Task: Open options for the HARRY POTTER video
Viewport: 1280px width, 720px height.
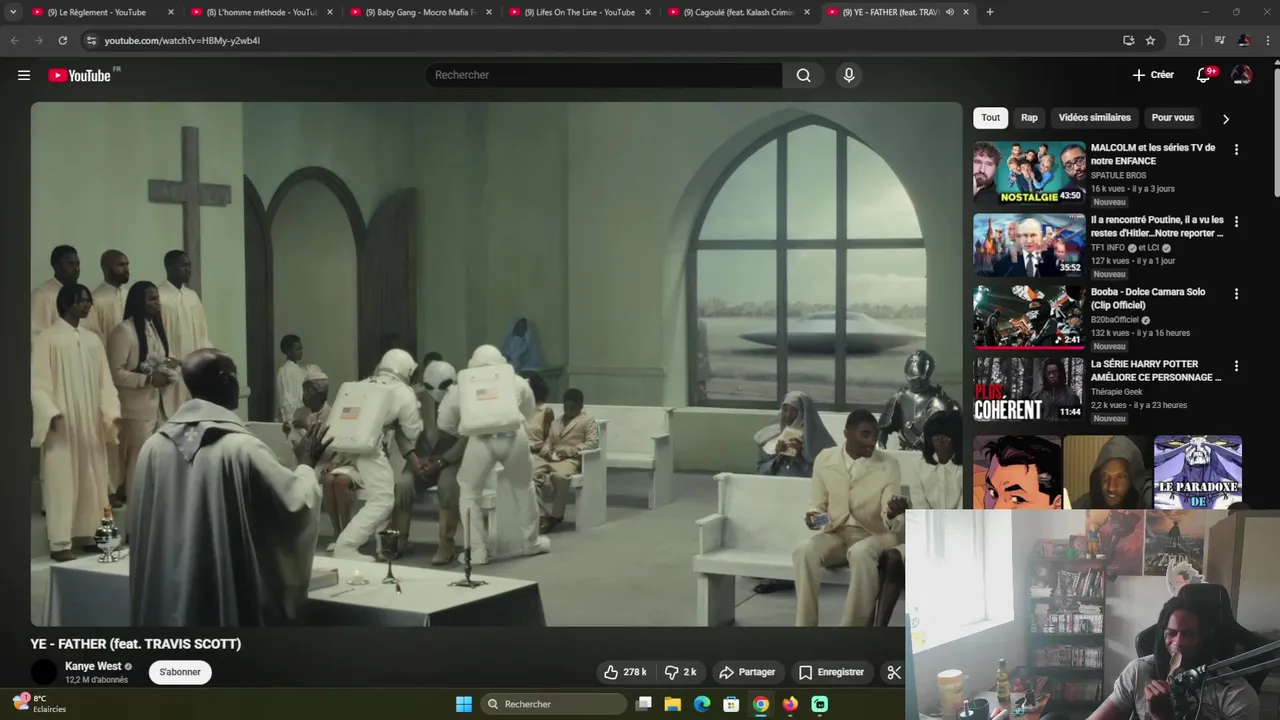Action: 1236,366
